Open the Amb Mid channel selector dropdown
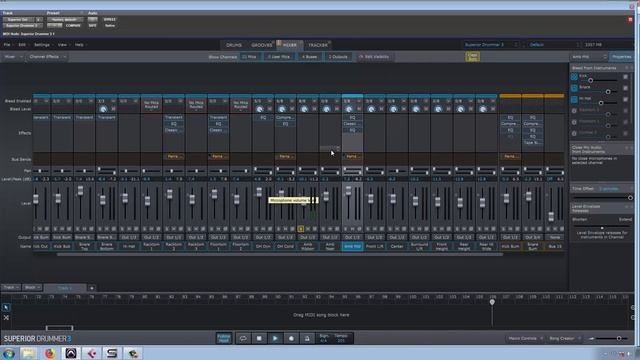 click(589, 57)
